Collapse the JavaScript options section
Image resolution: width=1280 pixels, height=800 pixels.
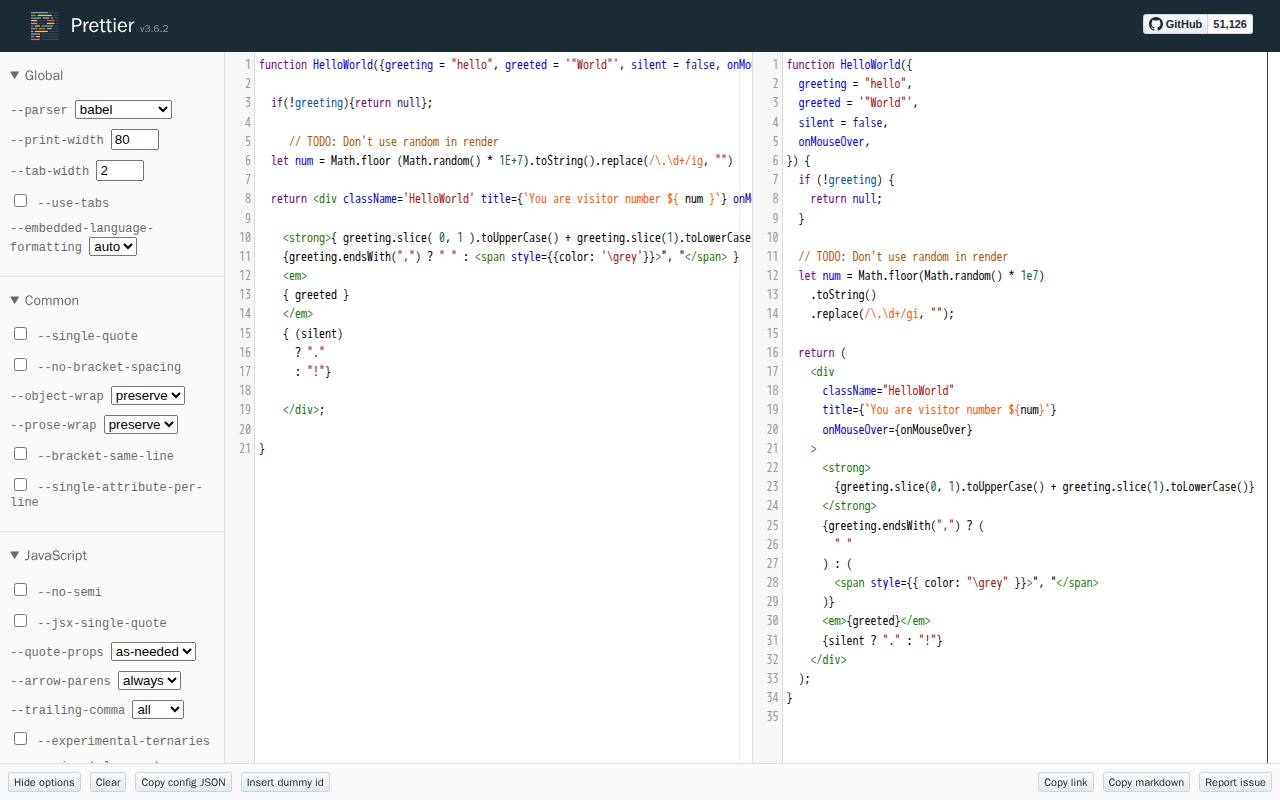point(48,556)
